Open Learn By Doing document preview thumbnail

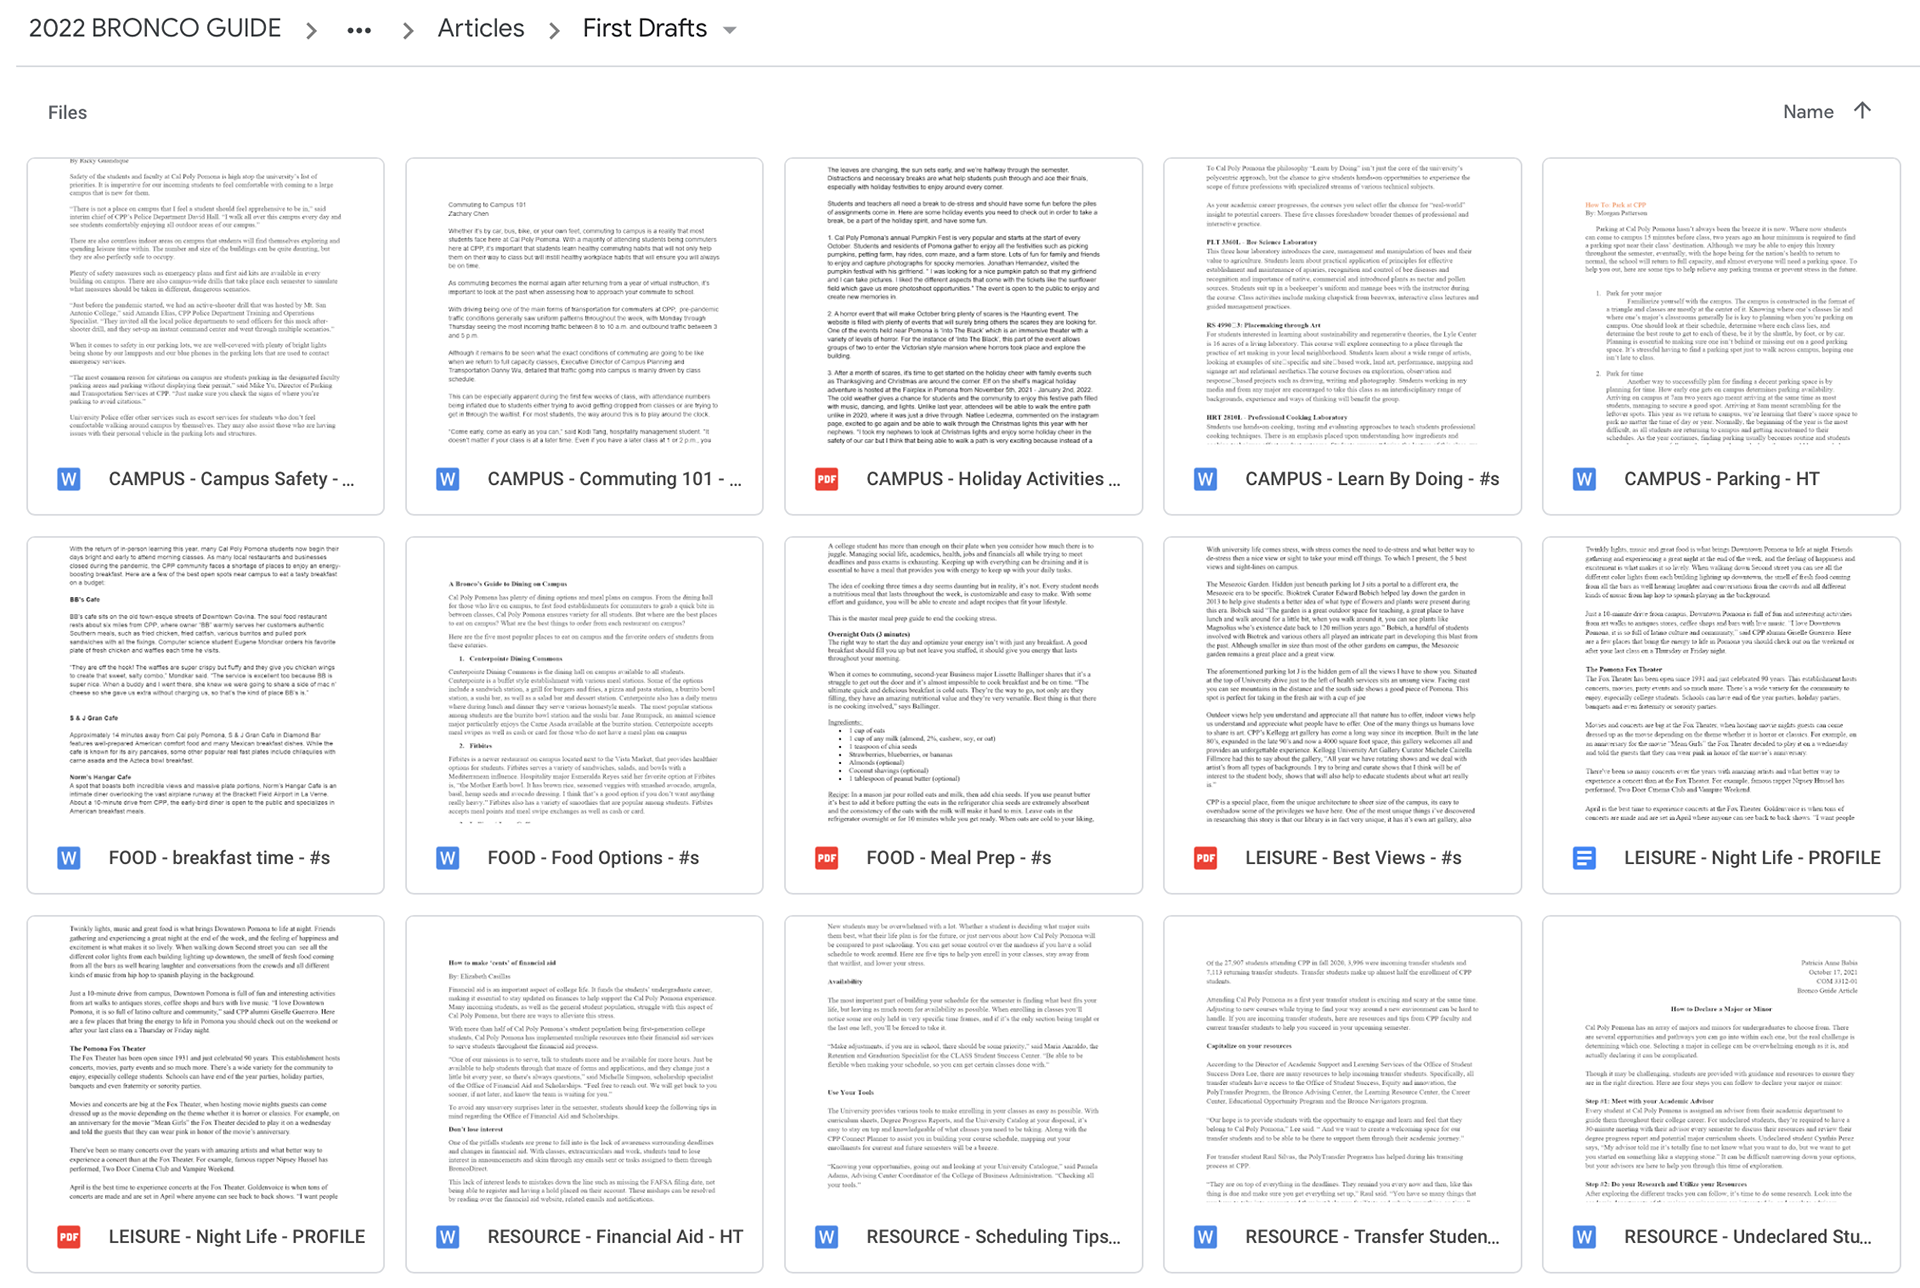(1343, 301)
